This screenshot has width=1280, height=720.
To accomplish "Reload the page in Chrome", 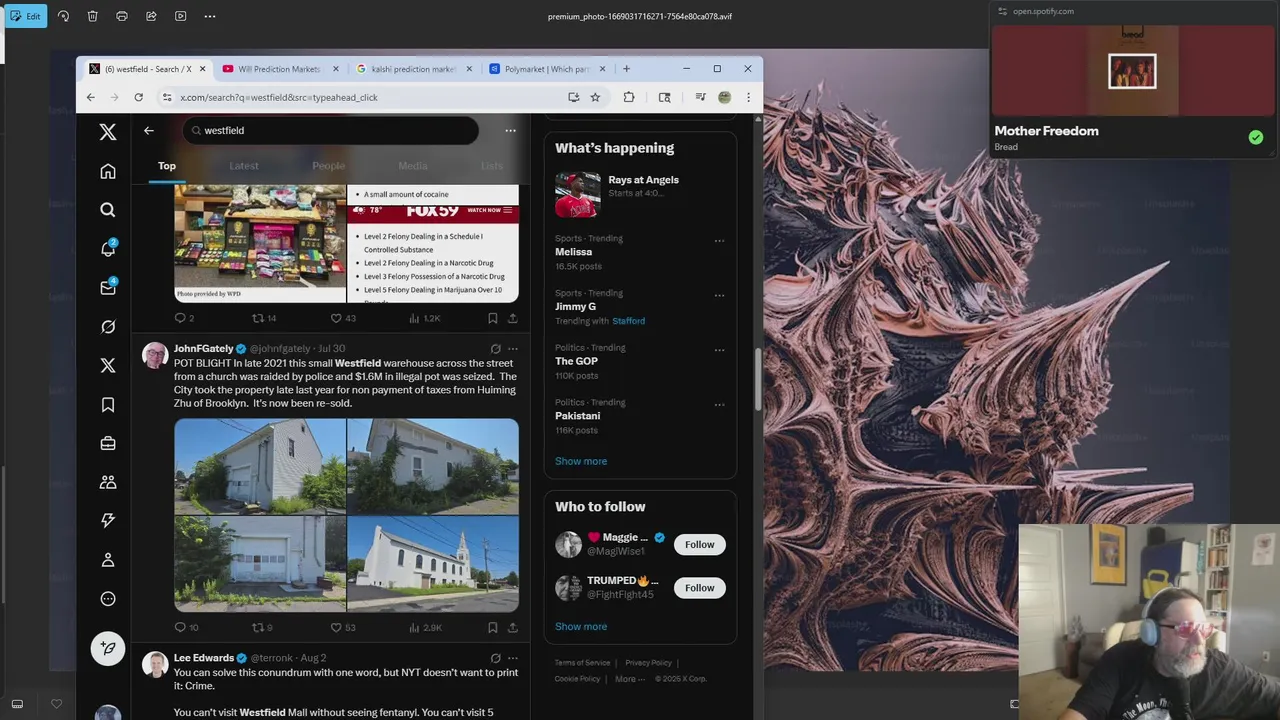I will click(138, 97).
